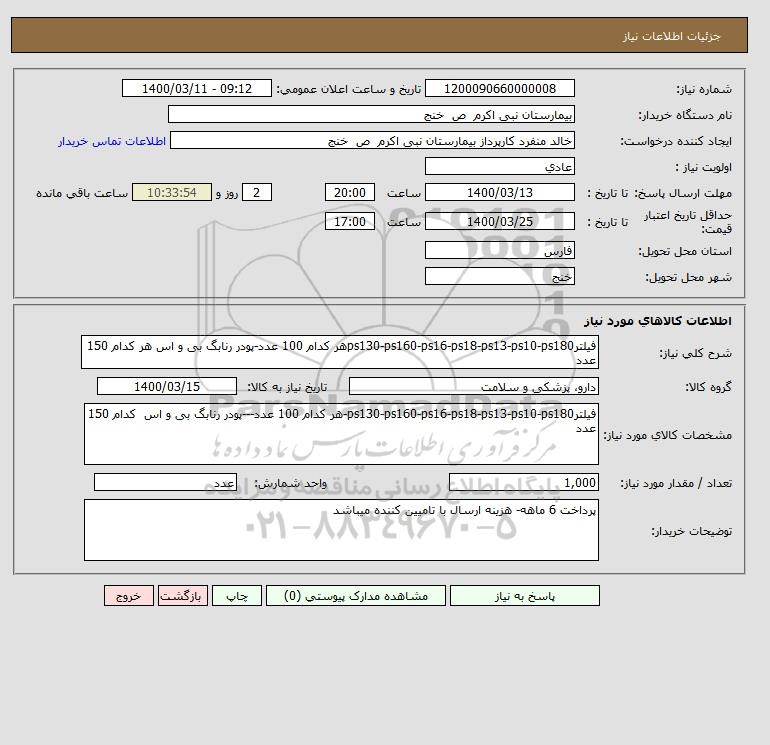Screen dimensions: 770x745
Task: Click the تاریخ نیاز به کالا label
Action: (x=287, y=387)
